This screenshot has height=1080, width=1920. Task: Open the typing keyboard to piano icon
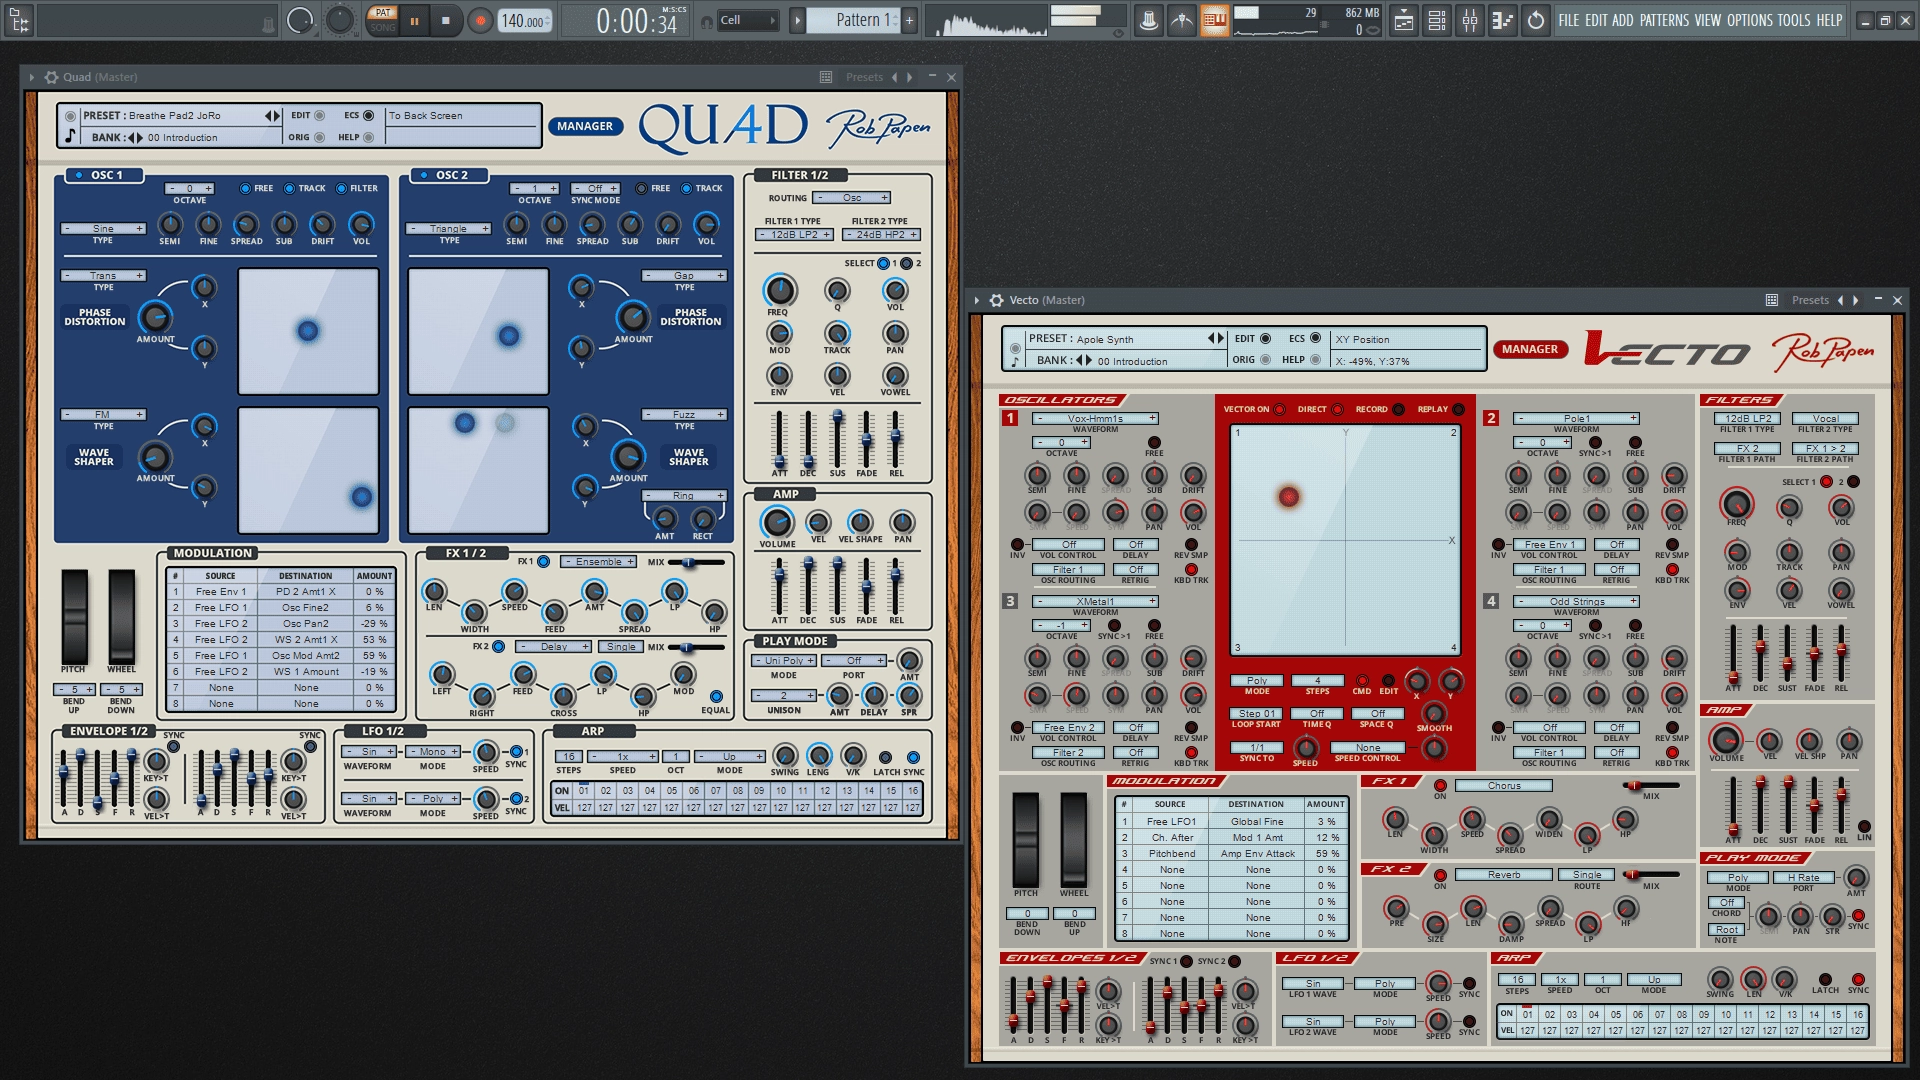pos(1215,20)
